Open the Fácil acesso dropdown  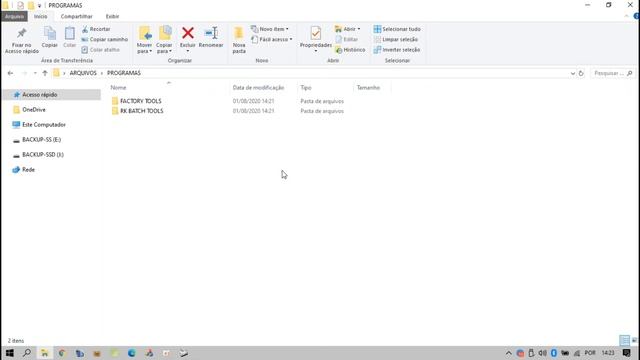coord(272,40)
